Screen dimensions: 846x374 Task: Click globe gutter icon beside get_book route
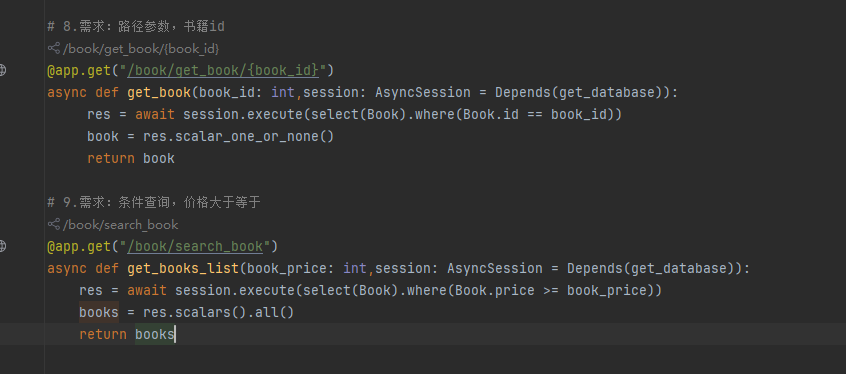click(x=2, y=70)
